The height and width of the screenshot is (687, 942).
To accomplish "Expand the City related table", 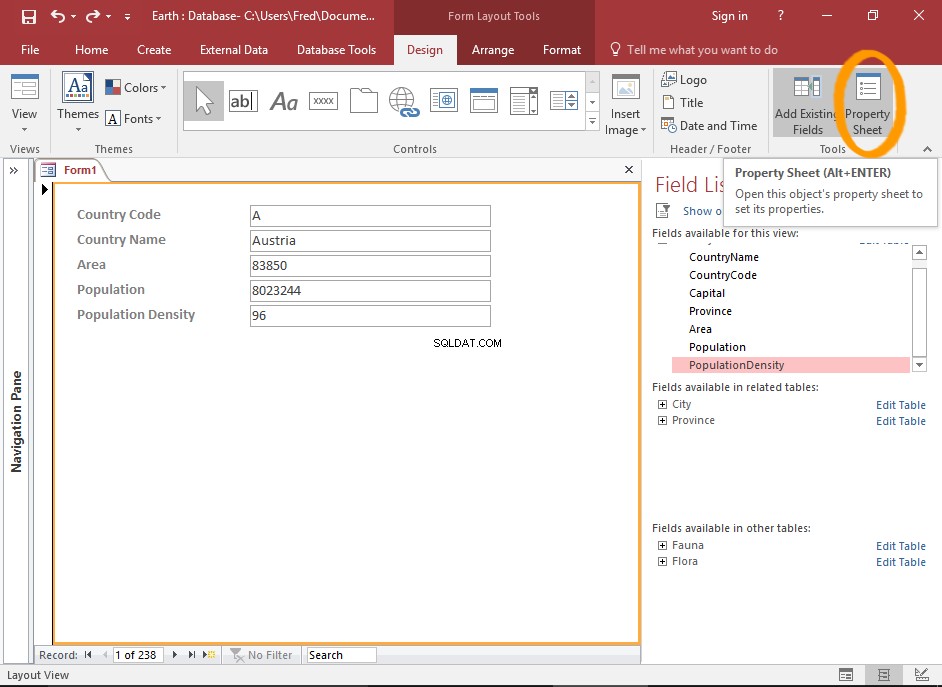I will click(x=662, y=405).
